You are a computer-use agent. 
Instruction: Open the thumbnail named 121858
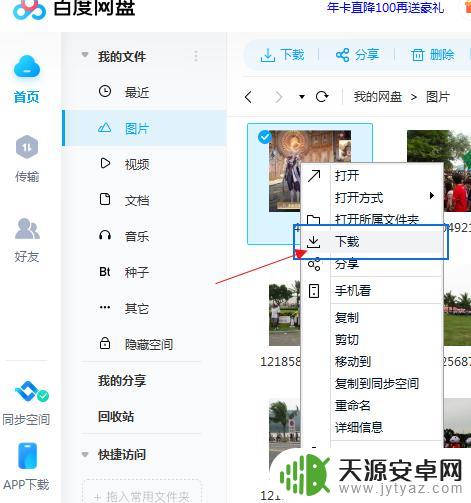click(285, 315)
